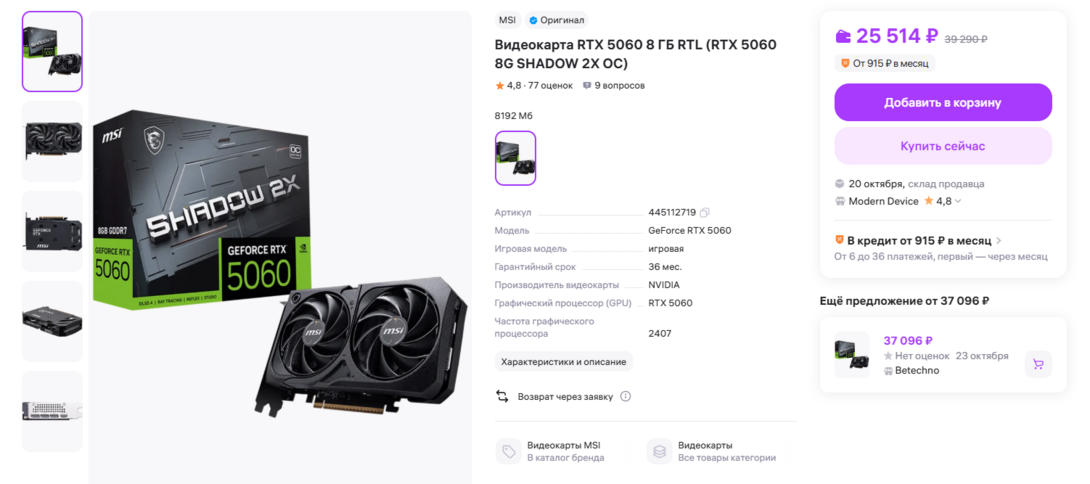1090x484 pixels.
Task: Click the questions icon beside 9 вопросов
Action: tap(587, 86)
